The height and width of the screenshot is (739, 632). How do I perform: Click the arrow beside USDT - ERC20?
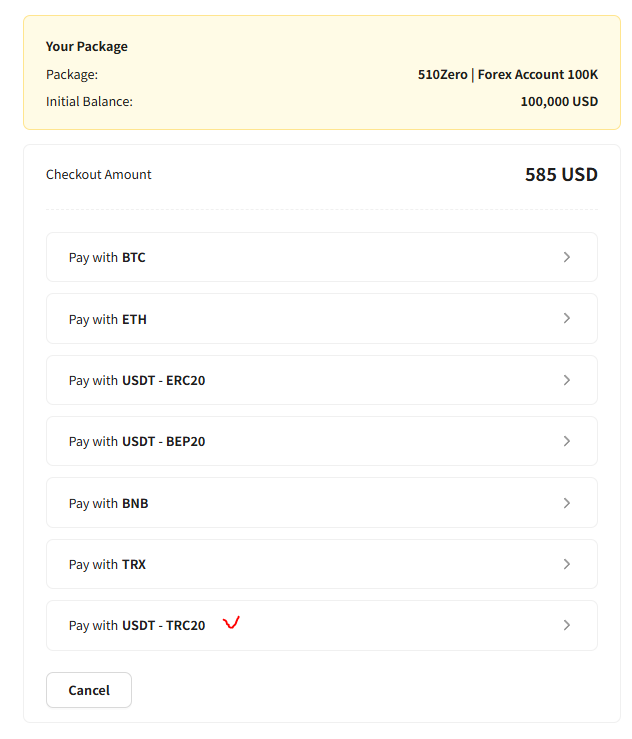(x=567, y=380)
